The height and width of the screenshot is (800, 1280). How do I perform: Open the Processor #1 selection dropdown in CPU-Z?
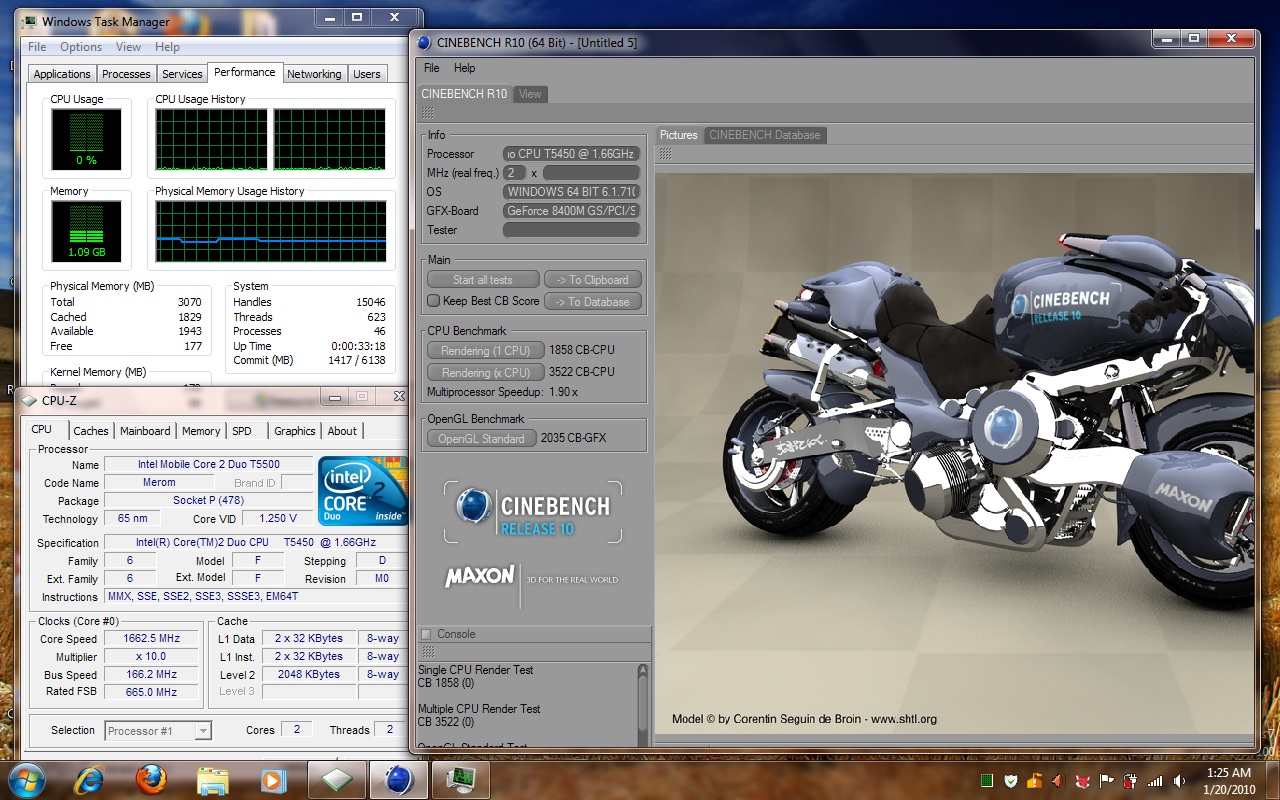[158, 731]
